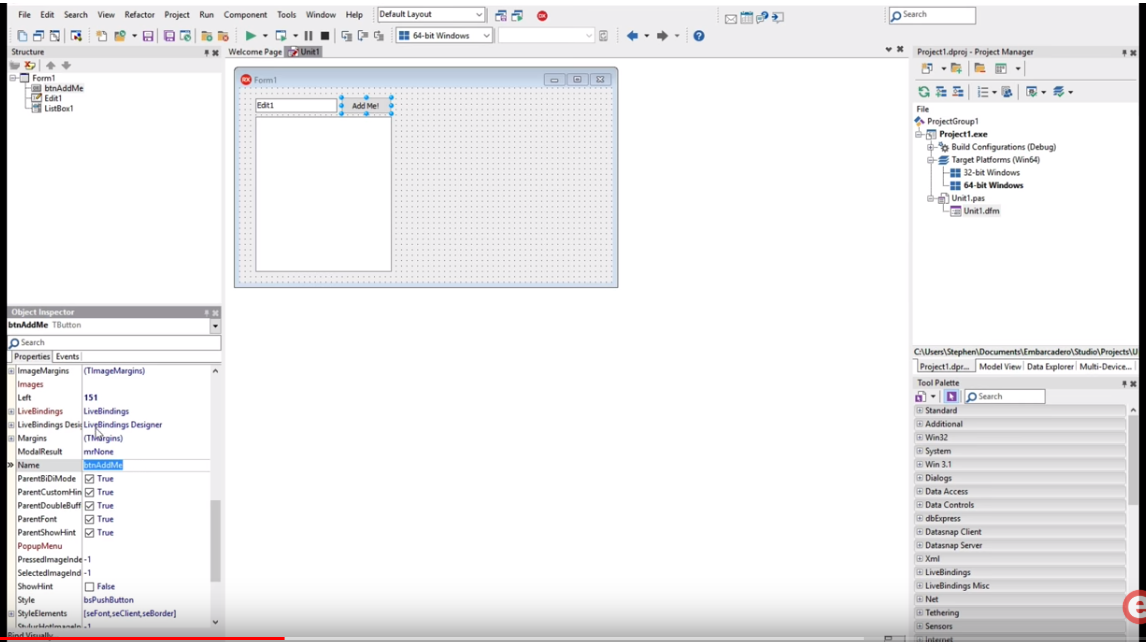Select 32-bit Windows platform node
This screenshot has height=642, width=1146.
[x=991, y=173]
